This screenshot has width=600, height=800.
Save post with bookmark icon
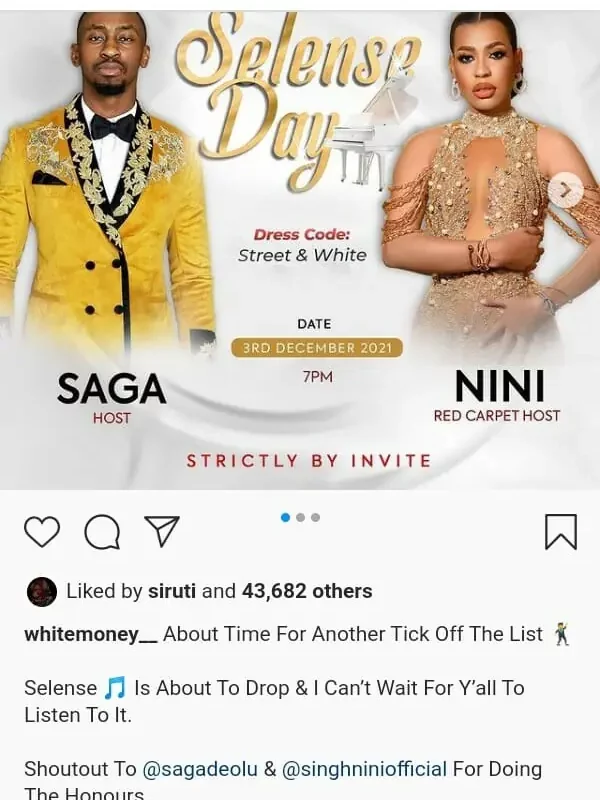tap(561, 532)
